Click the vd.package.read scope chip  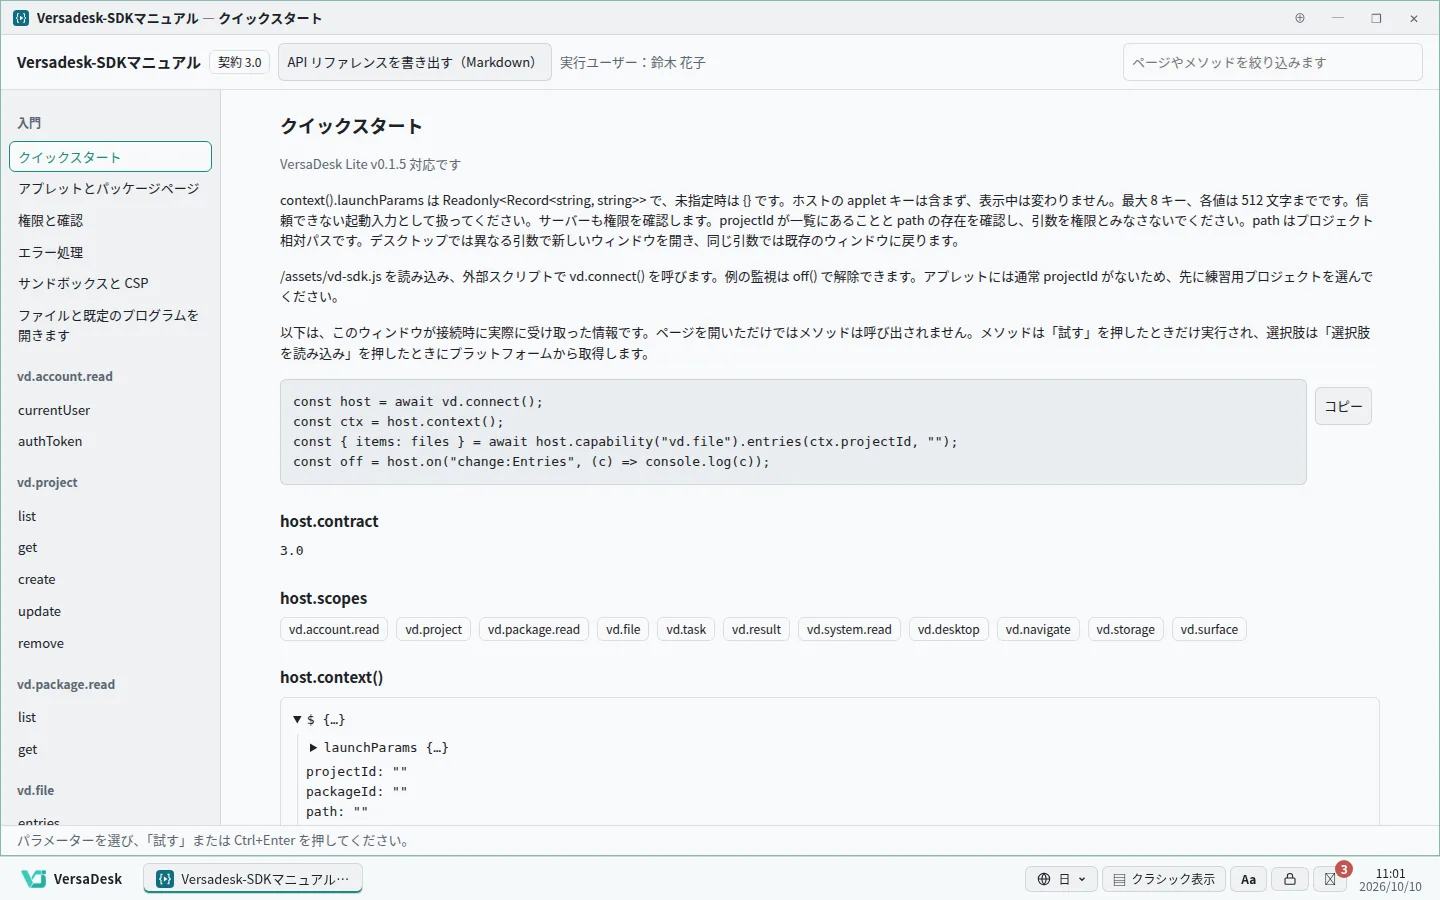coord(534,629)
